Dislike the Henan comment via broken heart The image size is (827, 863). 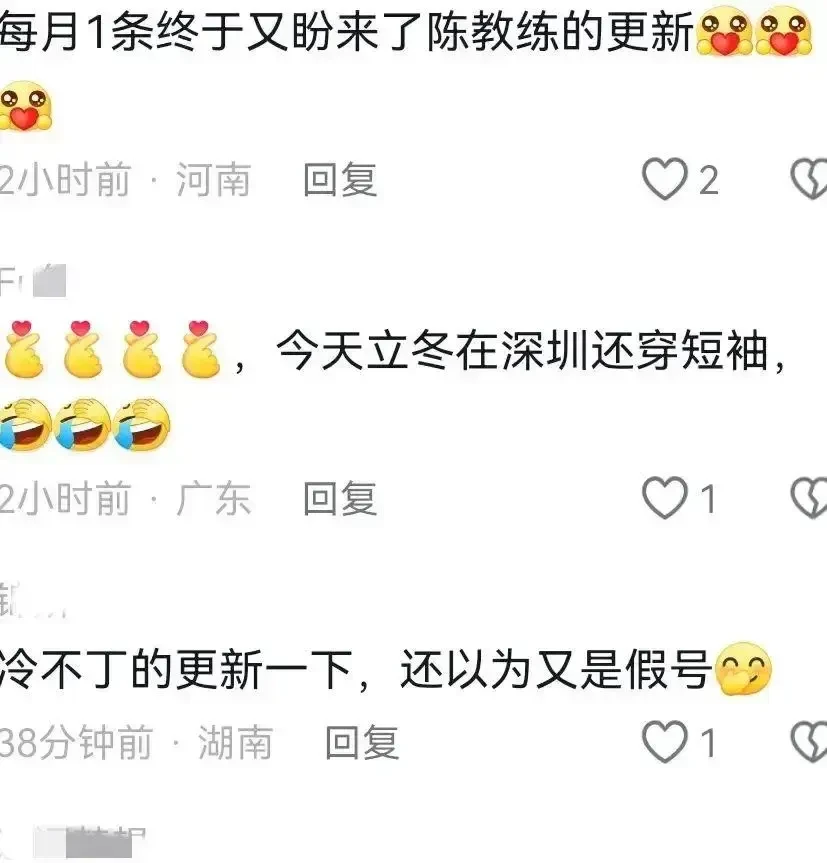pos(808,179)
